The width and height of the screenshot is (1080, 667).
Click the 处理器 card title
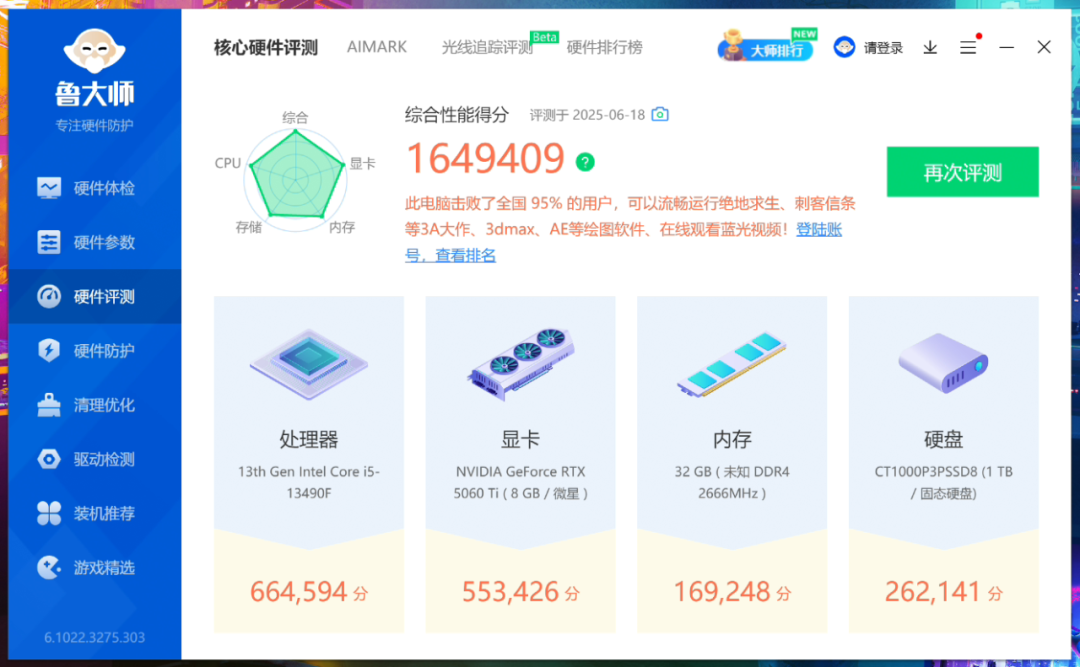309,439
